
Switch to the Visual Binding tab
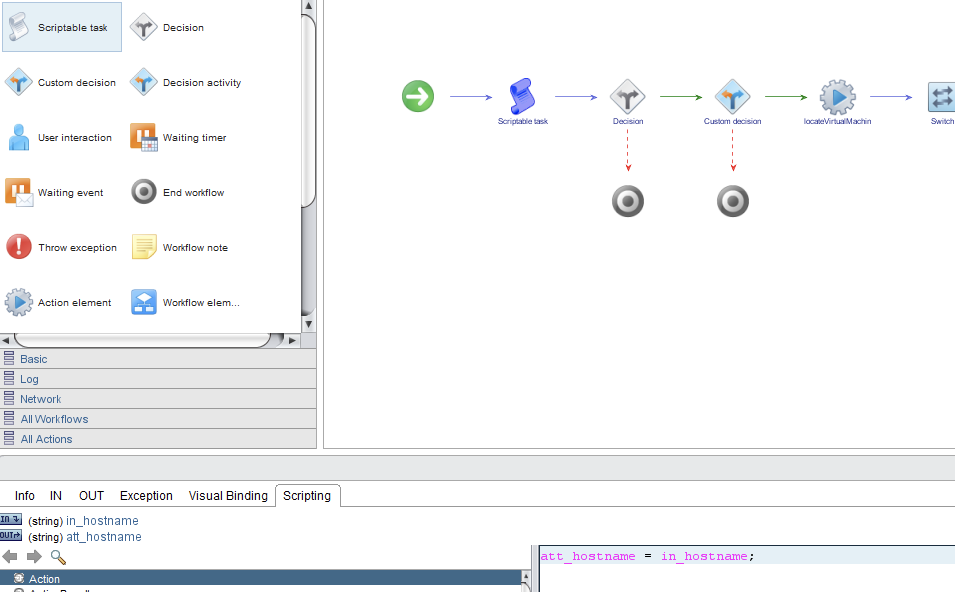pyautogui.click(x=228, y=495)
